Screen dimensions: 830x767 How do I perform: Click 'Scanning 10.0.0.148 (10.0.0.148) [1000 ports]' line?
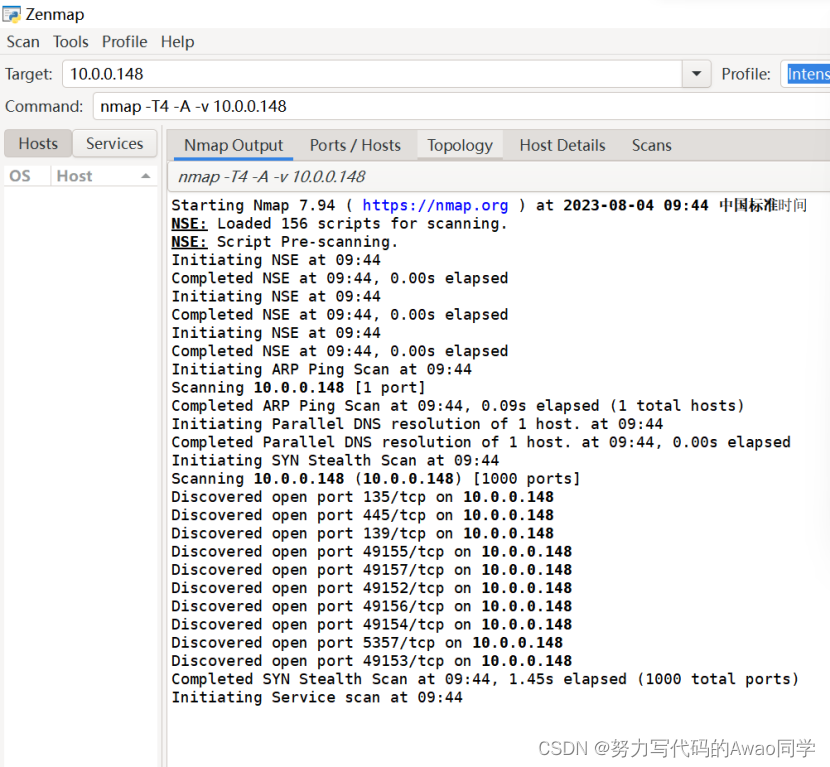[376, 479]
